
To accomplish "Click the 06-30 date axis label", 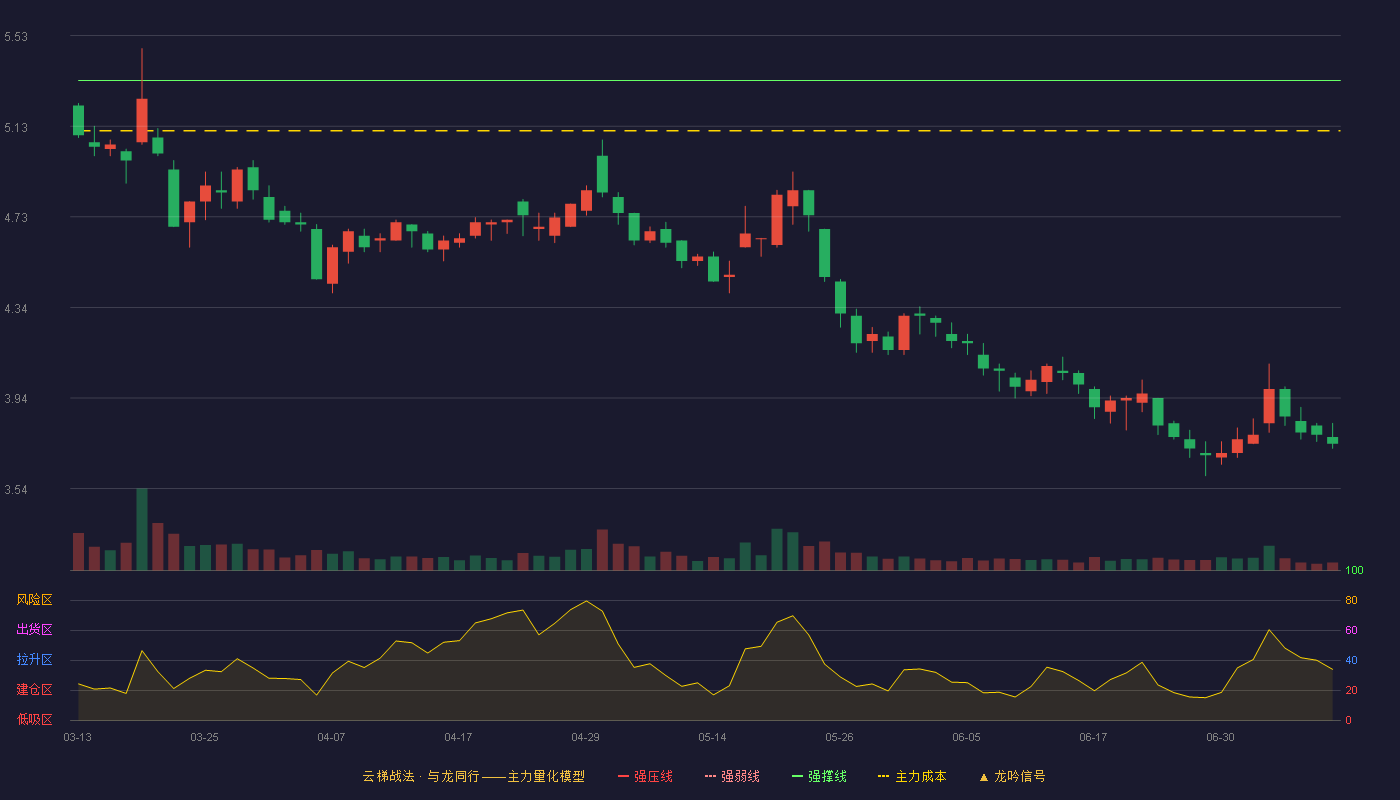I will click(1220, 737).
